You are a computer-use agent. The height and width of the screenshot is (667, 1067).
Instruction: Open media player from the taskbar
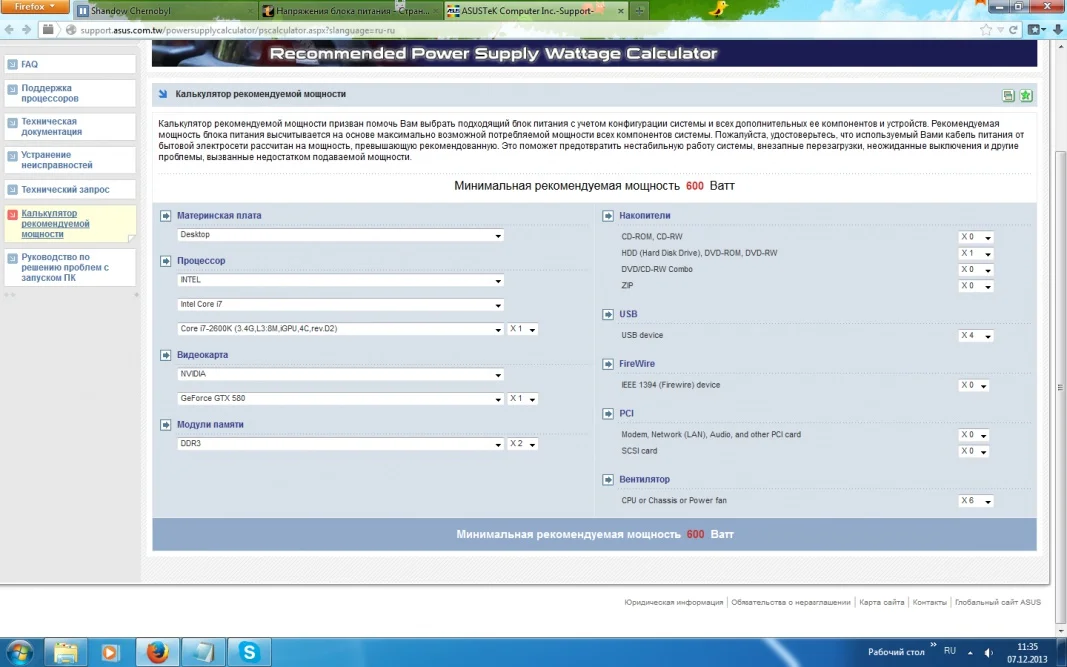[110, 652]
